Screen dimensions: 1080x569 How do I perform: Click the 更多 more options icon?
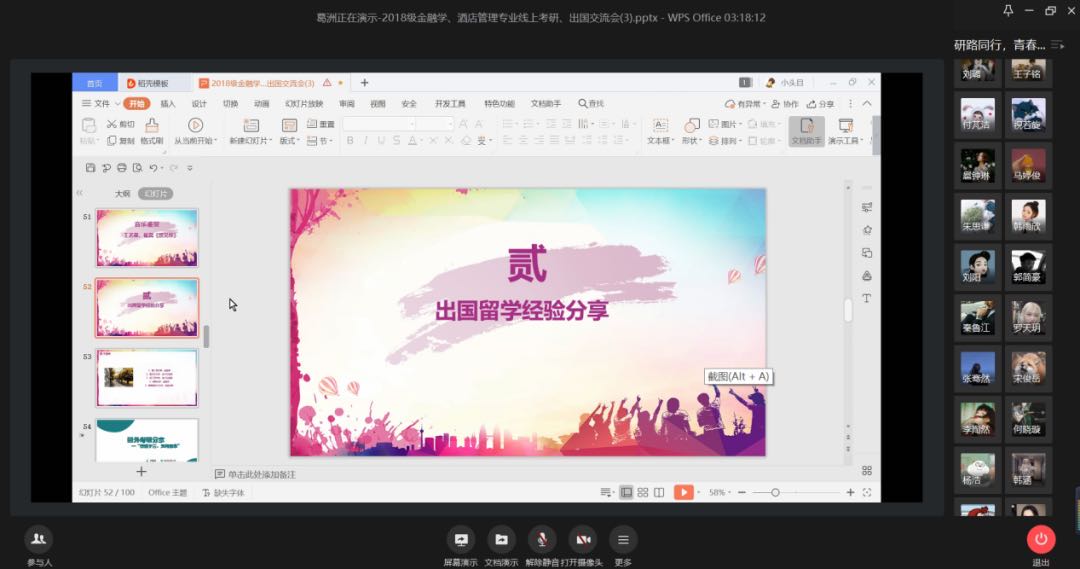[623, 539]
